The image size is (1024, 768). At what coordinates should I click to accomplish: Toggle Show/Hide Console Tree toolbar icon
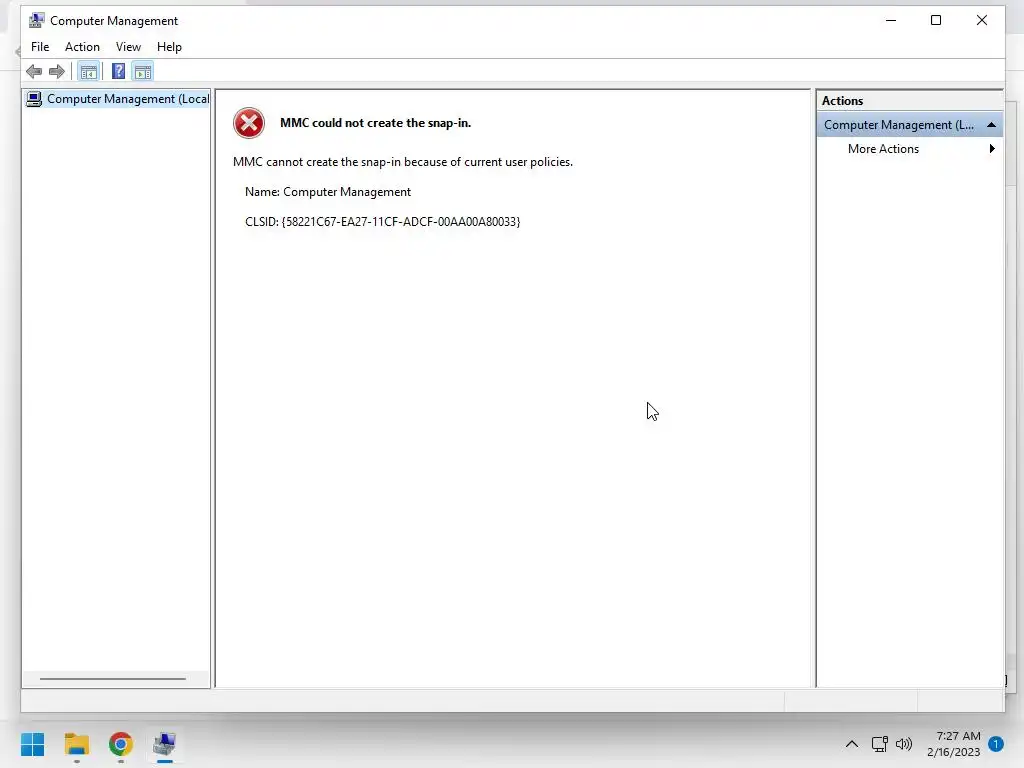88,71
